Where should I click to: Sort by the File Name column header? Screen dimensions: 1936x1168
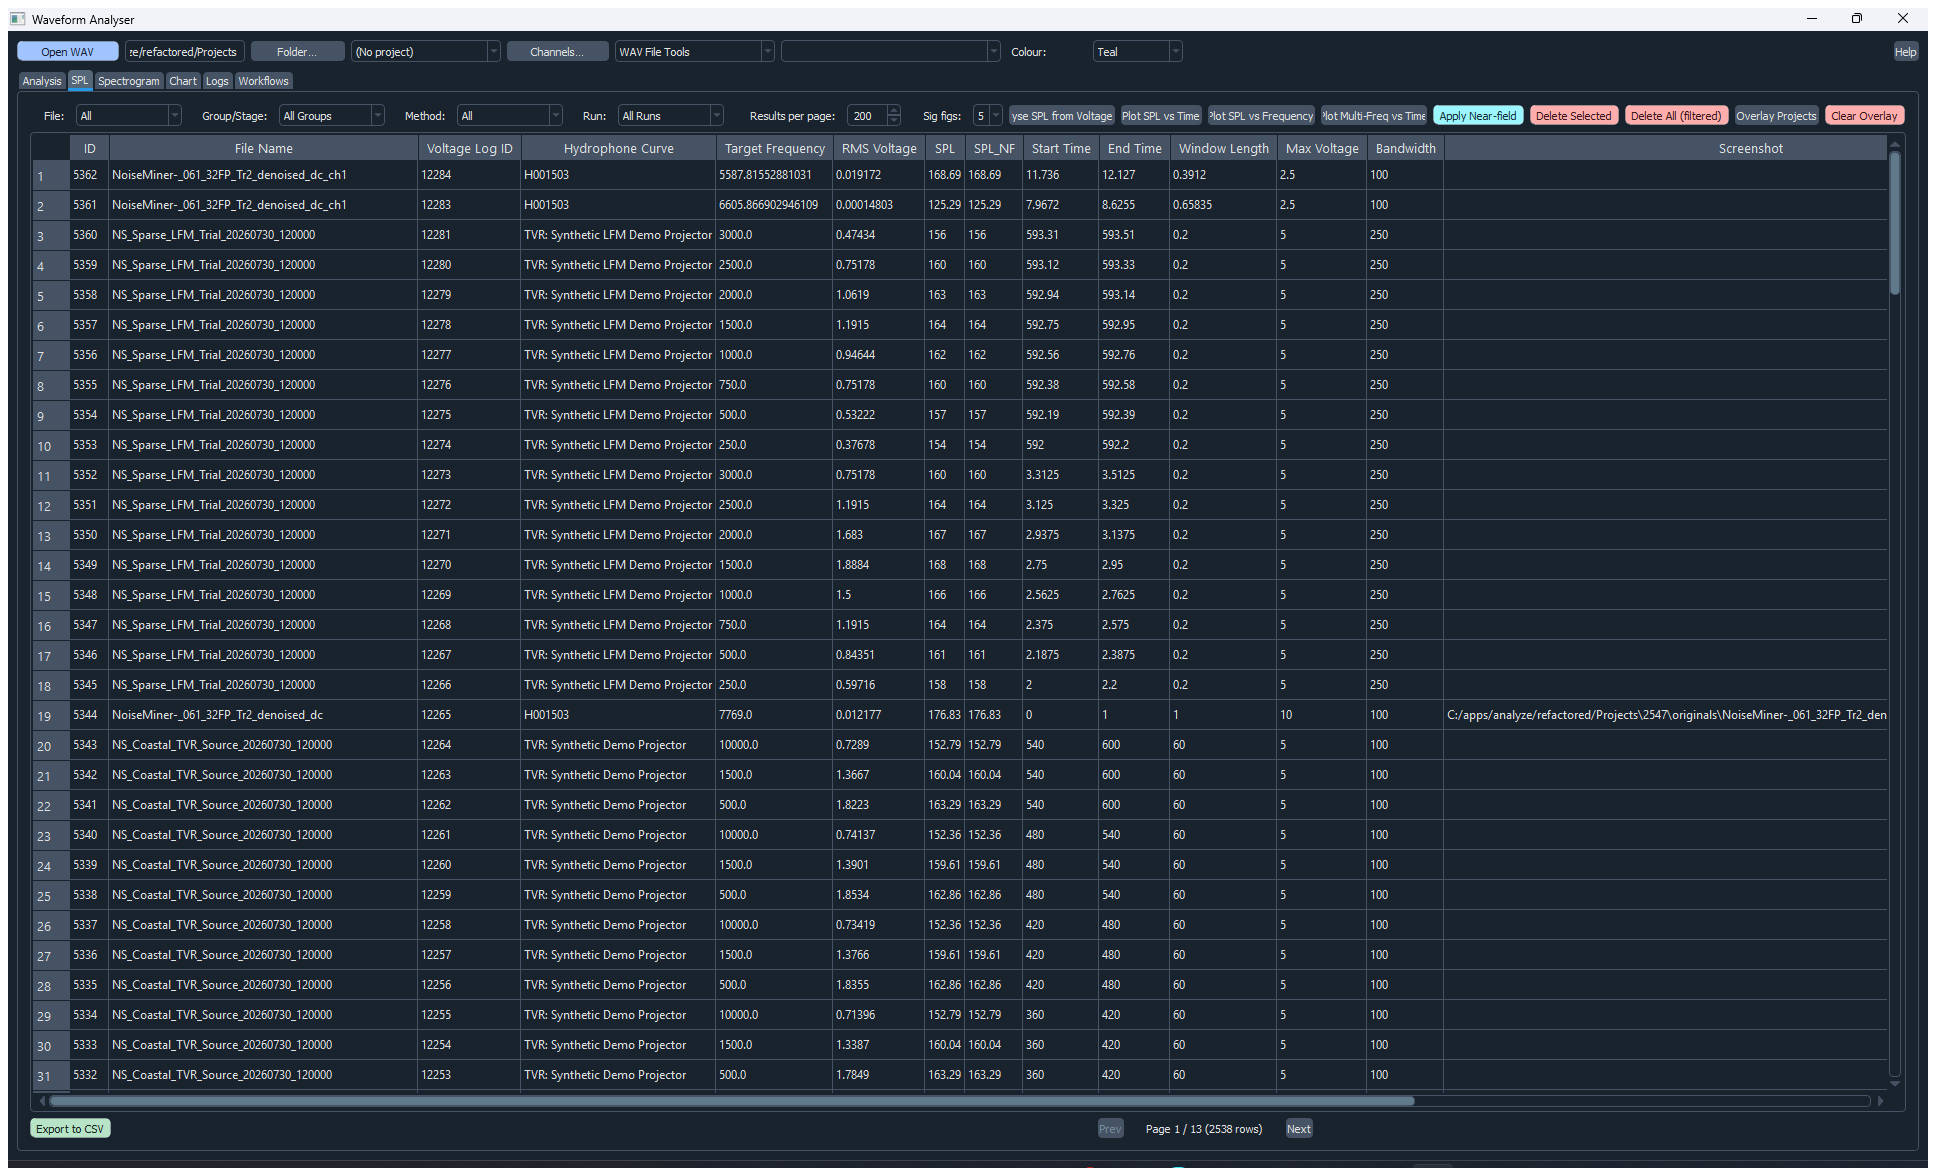(263, 148)
